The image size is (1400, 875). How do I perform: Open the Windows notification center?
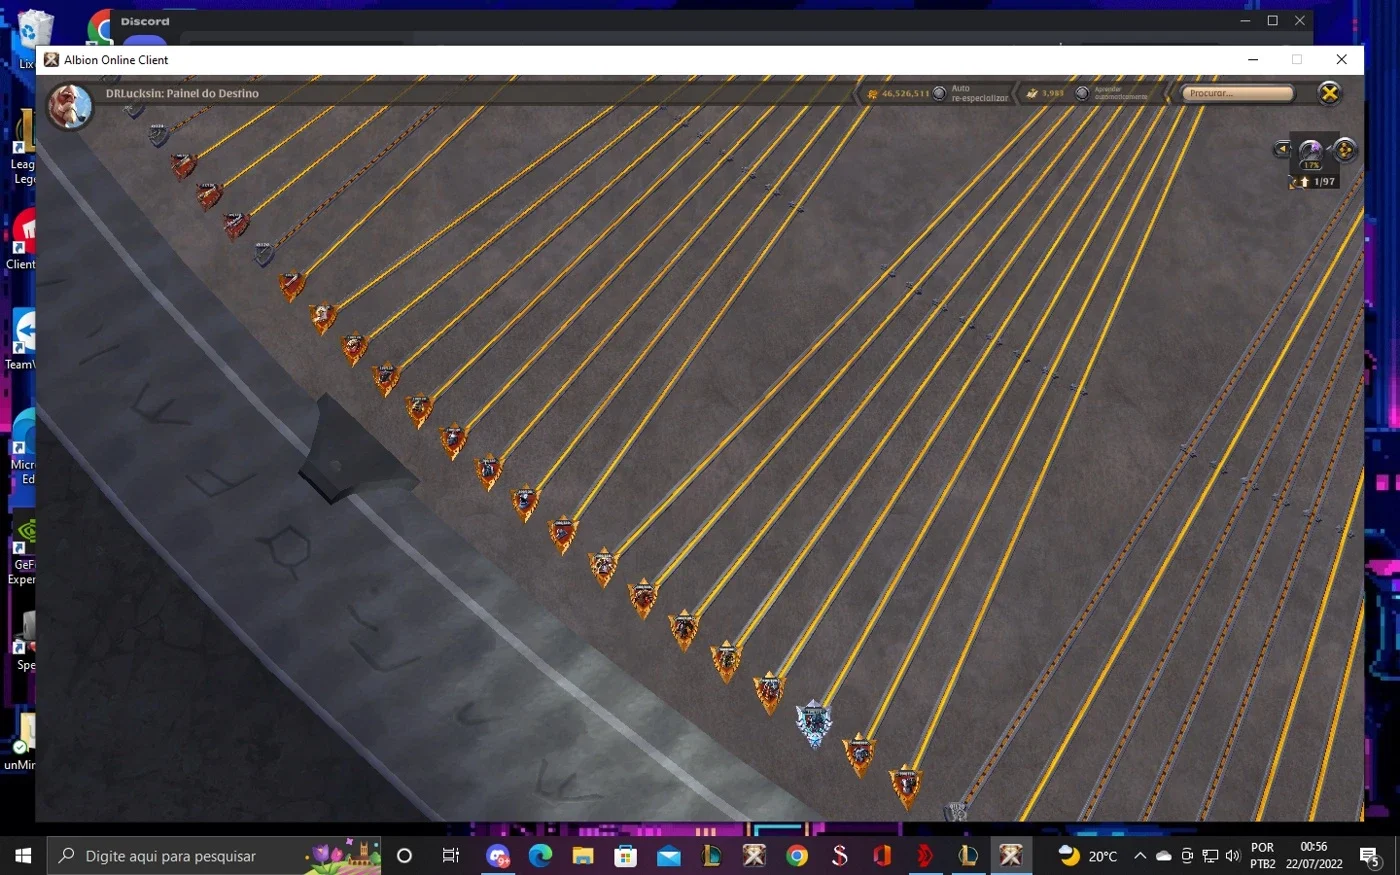(x=1370, y=856)
